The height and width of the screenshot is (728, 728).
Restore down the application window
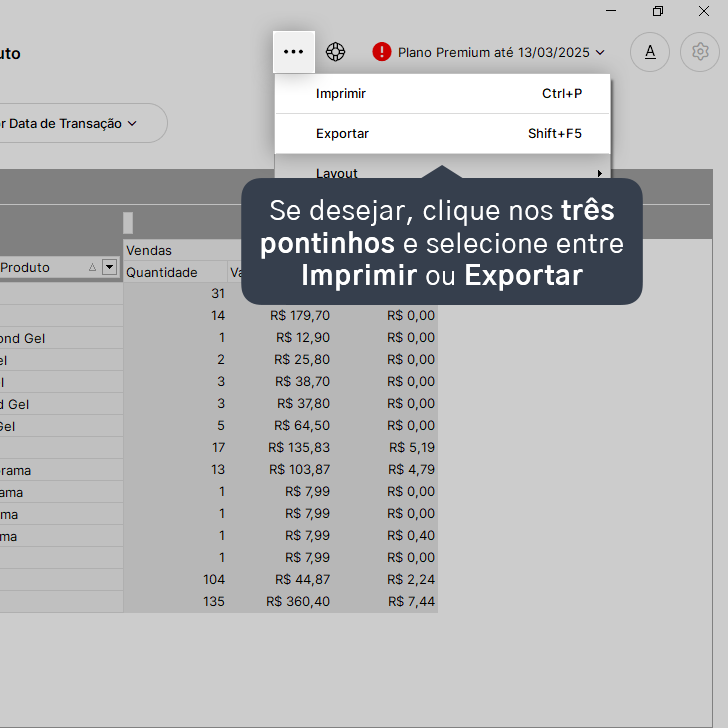[657, 11]
